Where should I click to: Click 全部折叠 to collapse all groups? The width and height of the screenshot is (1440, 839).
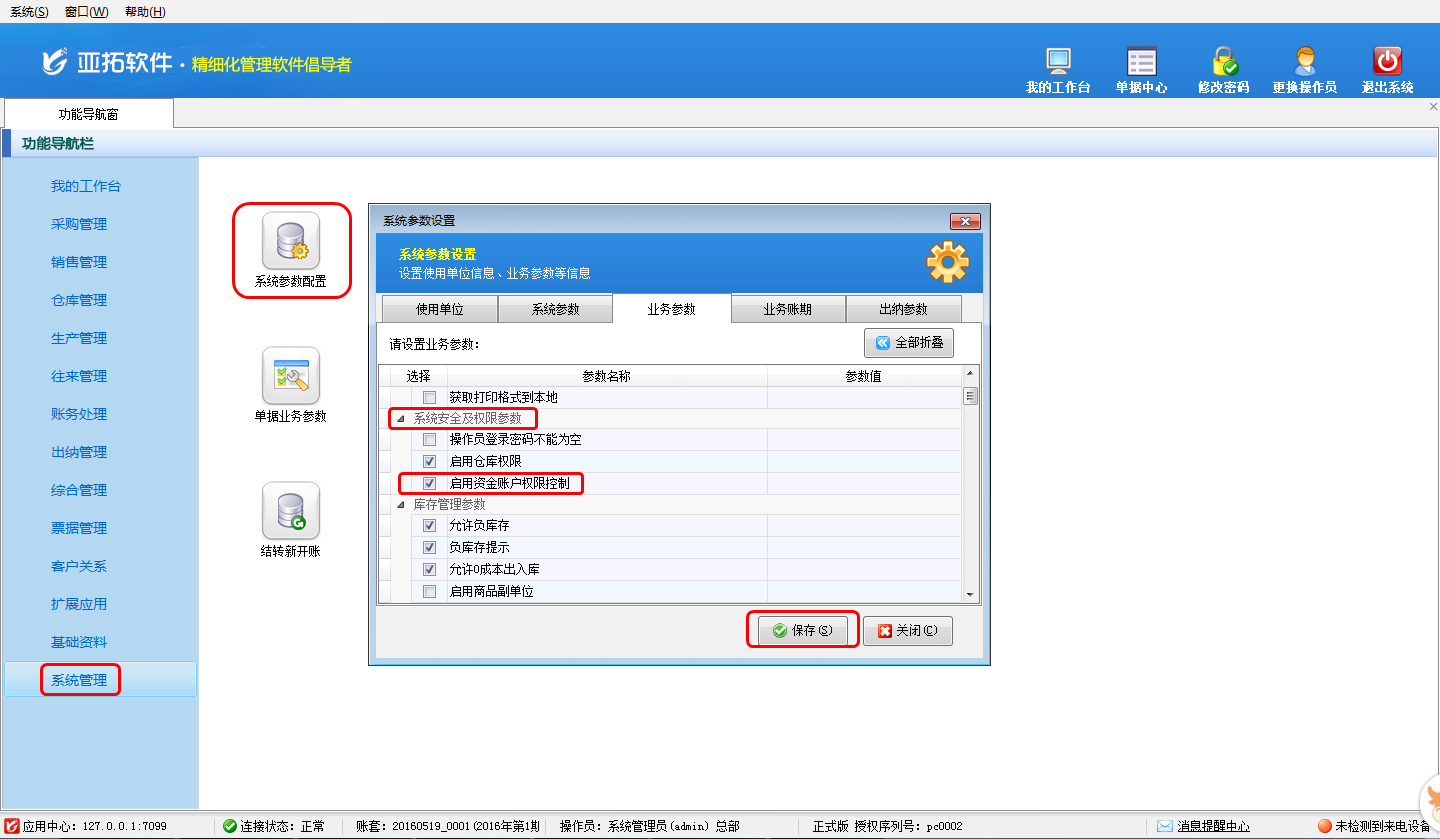909,343
